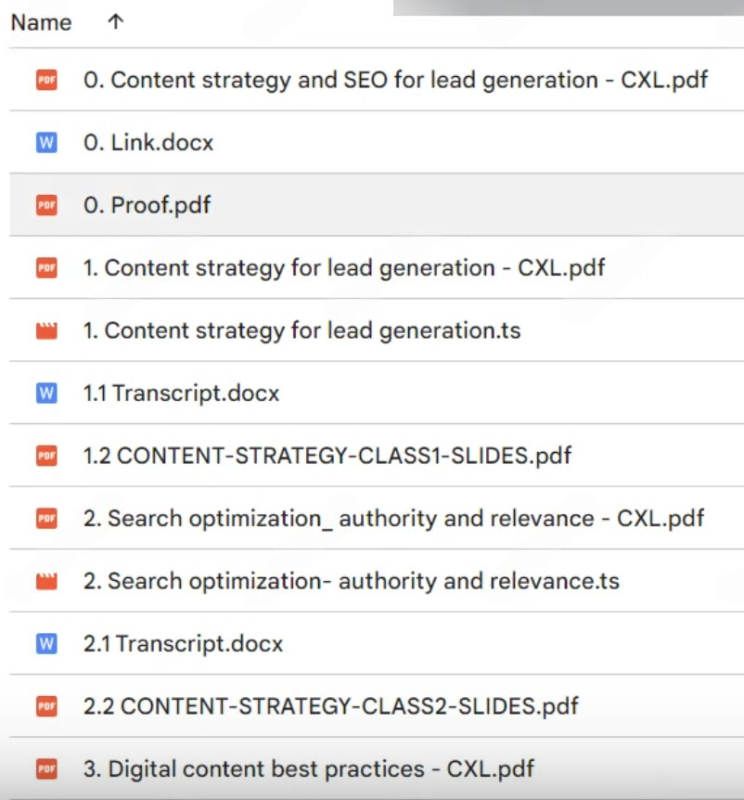
Task: Open '1. Content strategy for lead generation - CXL.pdf'
Action: (344, 268)
